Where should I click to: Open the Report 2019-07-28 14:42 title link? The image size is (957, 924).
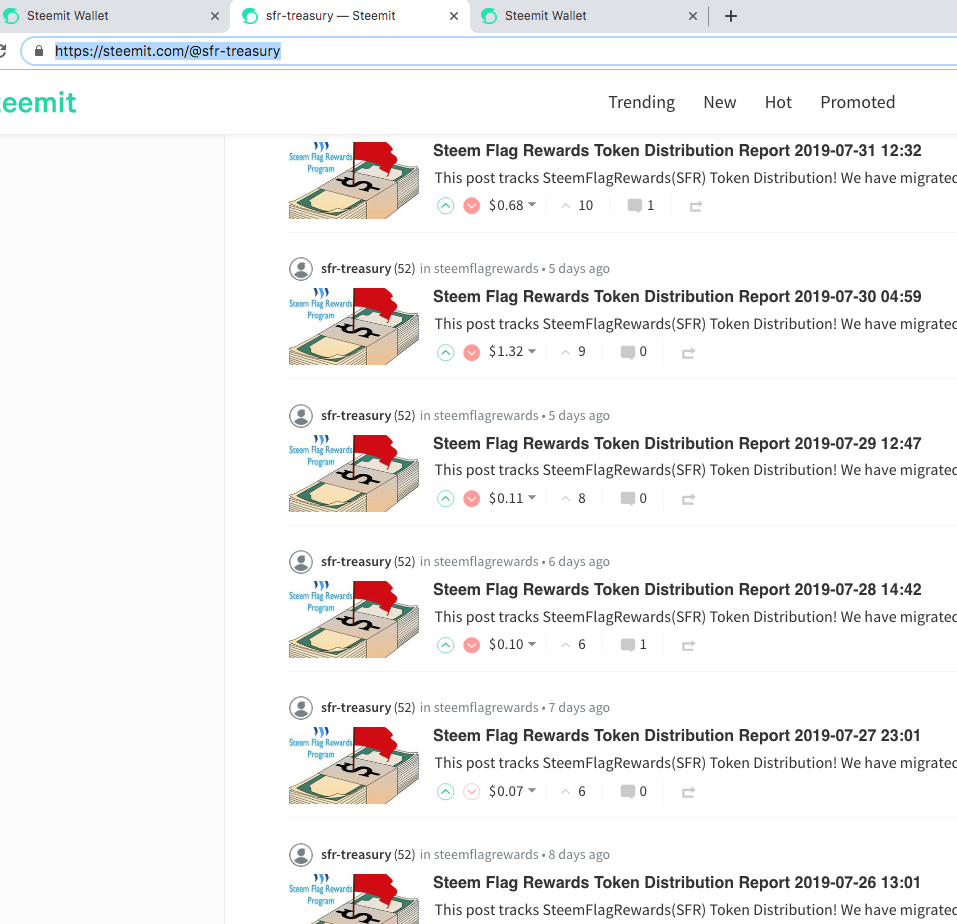pyautogui.click(x=677, y=590)
